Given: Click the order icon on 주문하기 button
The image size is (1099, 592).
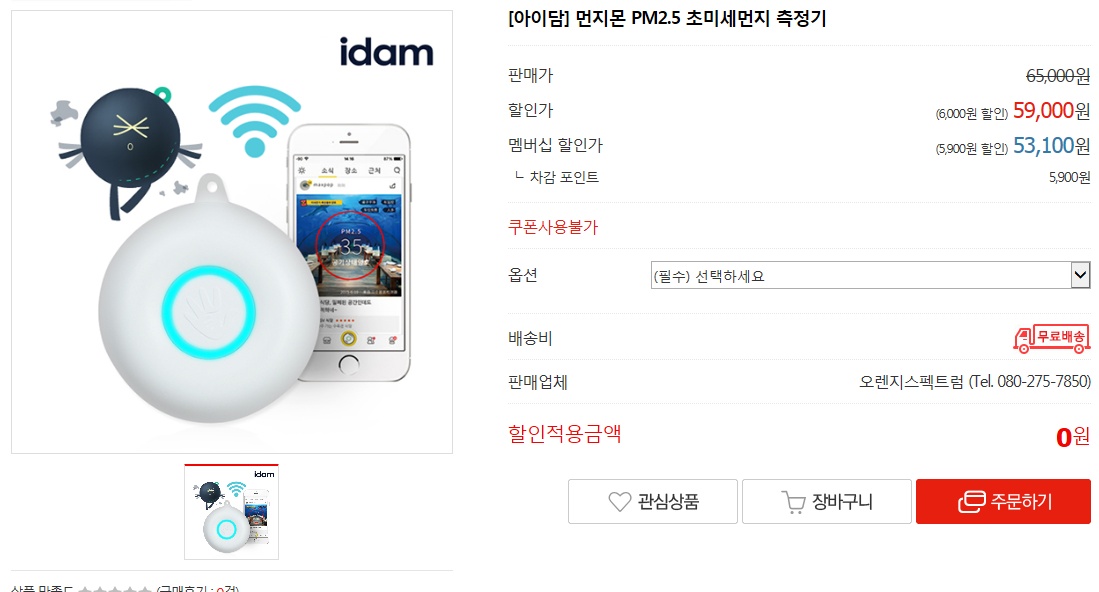Looking at the screenshot, I should coord(971,502).
